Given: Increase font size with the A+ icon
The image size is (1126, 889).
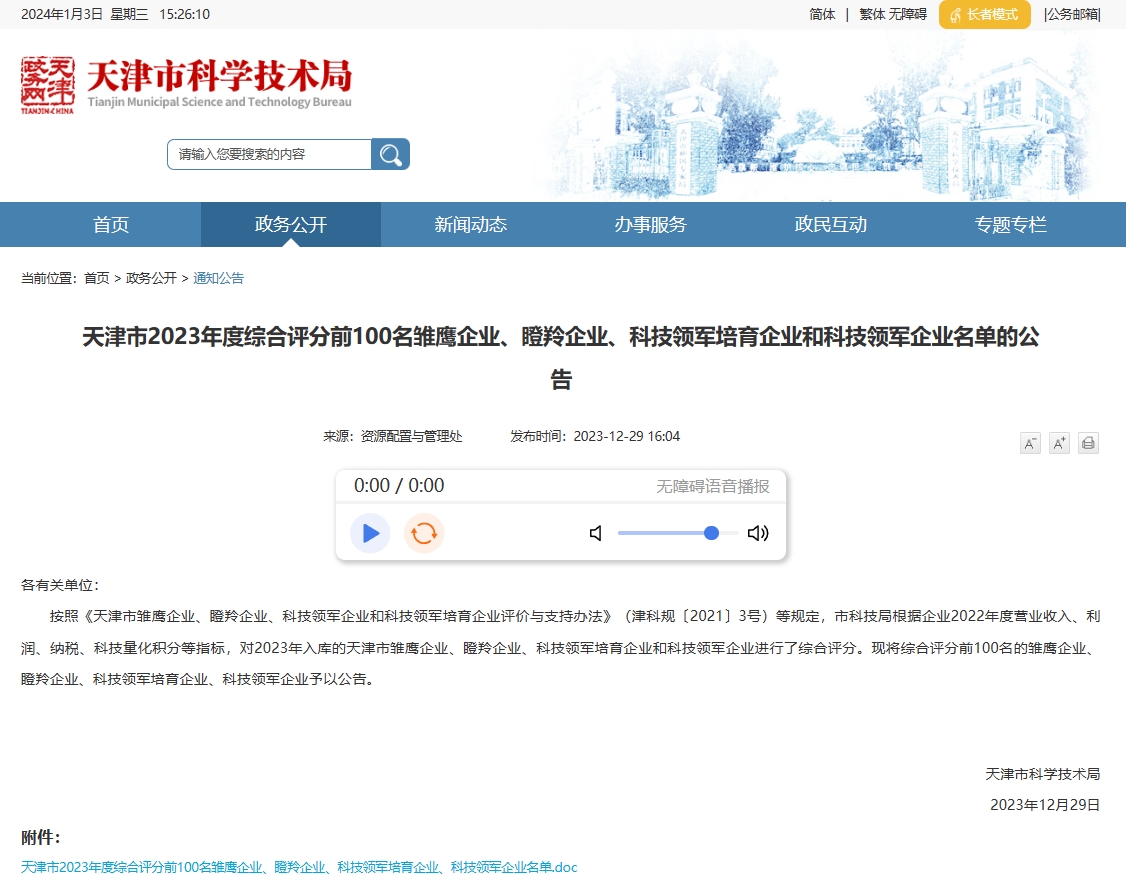Looking at the screenshot, I should click(x=1059, y=443).
